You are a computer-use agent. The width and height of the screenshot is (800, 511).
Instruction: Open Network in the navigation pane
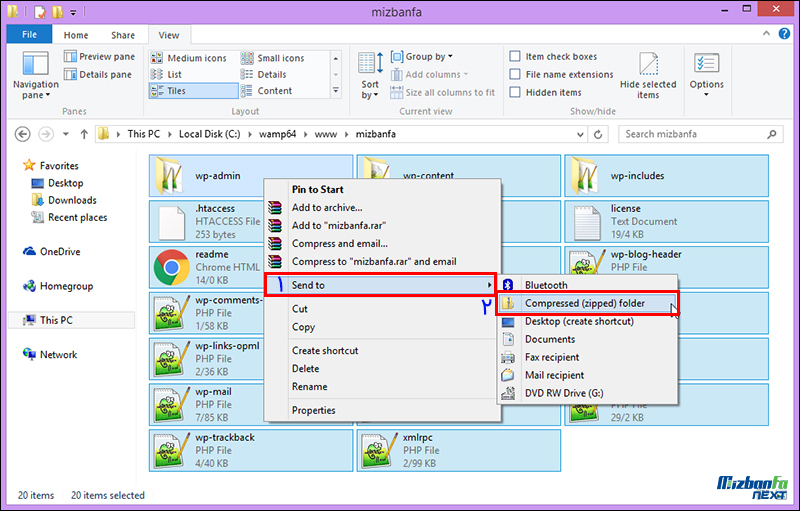pyautogui.click(x=50, y=354)
